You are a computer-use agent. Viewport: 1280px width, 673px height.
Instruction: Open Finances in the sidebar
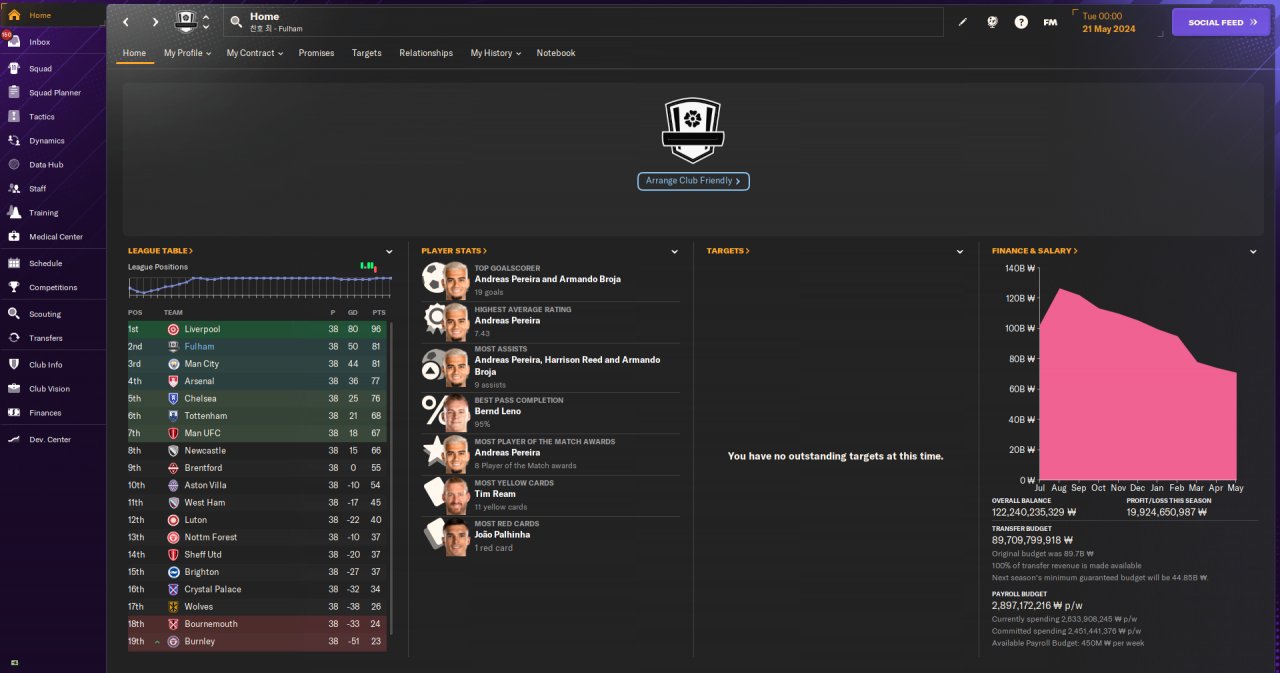pyautogui.click(x=53, y=413)
